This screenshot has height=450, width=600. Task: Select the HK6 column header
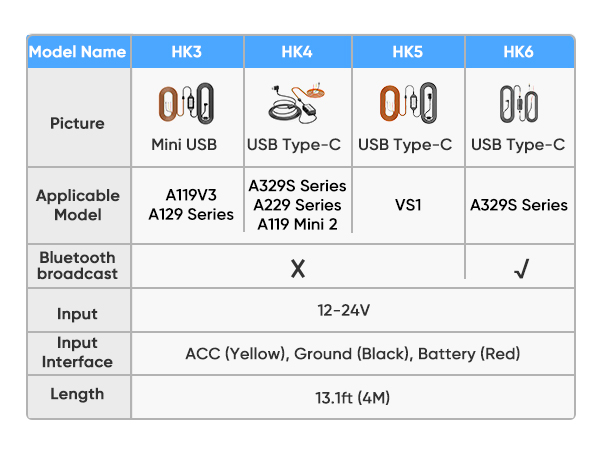pos(519,52)
